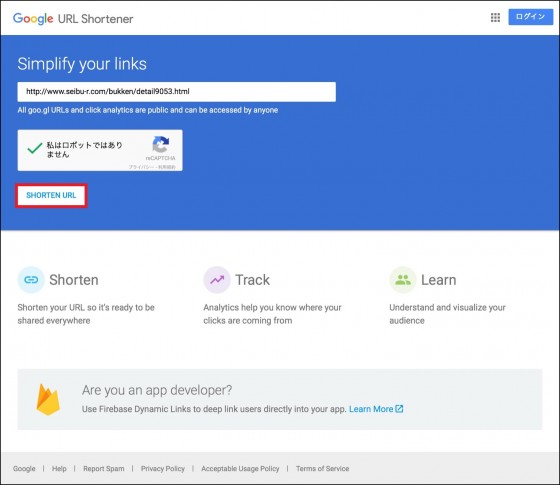Click the external-link icon after Learn More
Viewport: 560px width, 485px height.
[399, 409]
